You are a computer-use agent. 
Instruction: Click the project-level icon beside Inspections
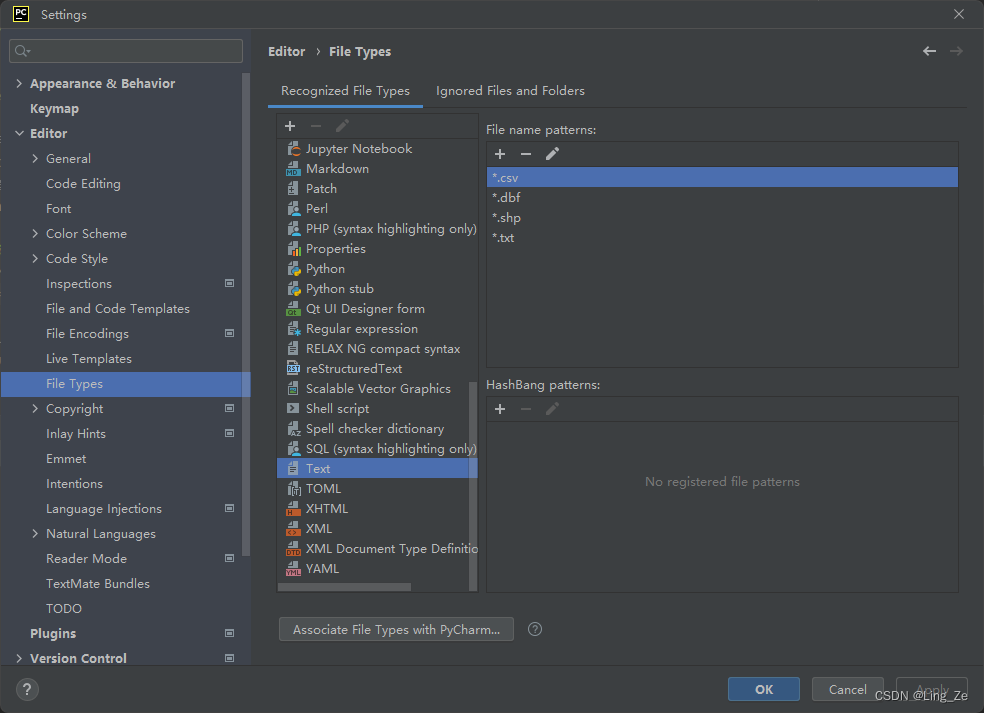coord(230,284)
